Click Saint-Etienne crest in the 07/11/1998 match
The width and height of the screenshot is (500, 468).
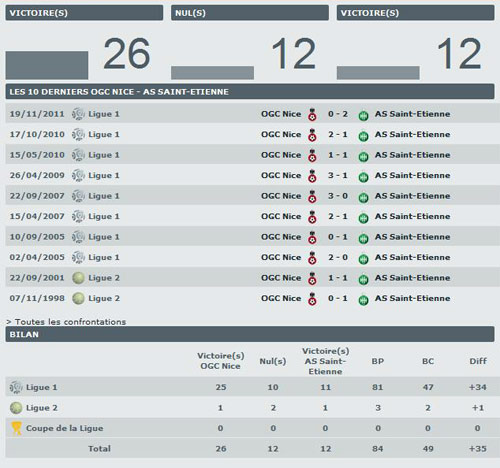click(x=363, y=300)
